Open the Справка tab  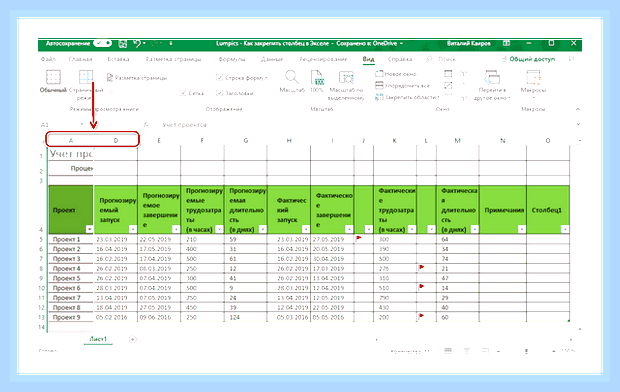(400, 59)
